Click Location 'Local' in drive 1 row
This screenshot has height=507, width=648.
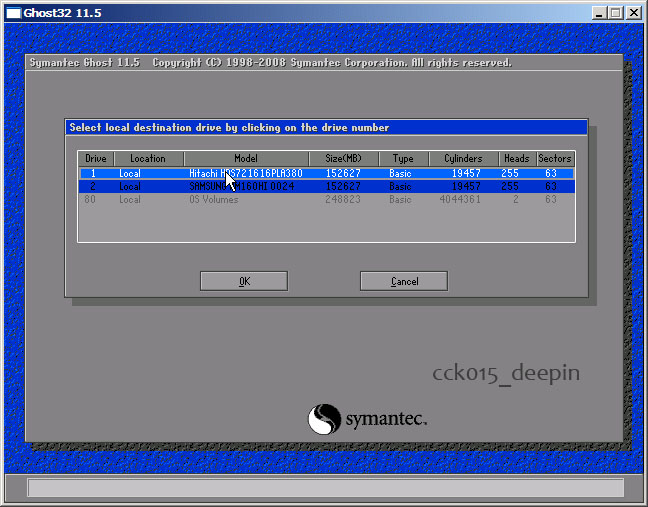pyautogui.click(x=130, y=173)
